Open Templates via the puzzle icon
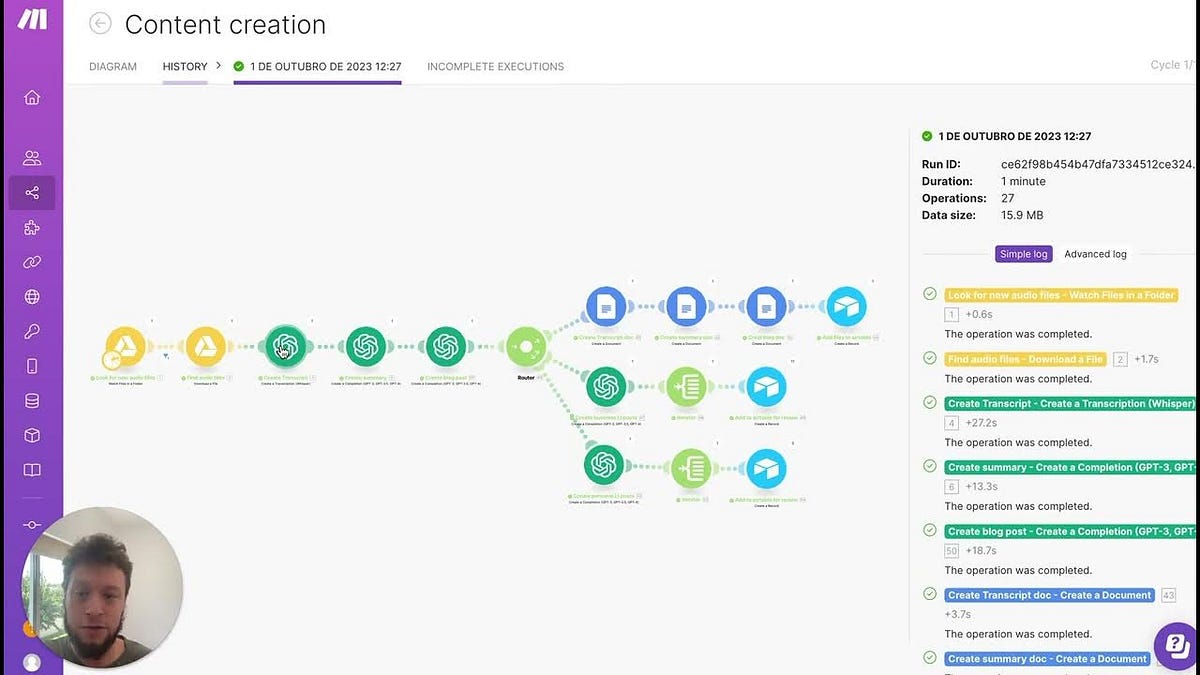 pyautogui.click(x=32, y=228)
